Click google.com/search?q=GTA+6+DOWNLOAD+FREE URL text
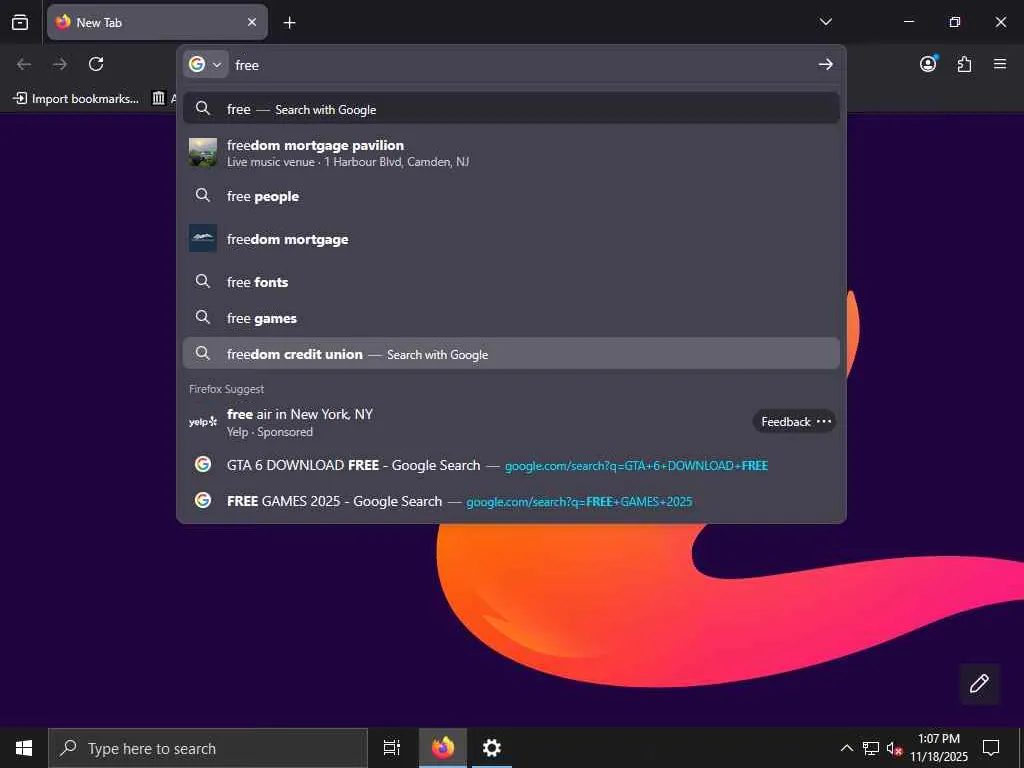 pyautogui.click(x=636, y=466)
